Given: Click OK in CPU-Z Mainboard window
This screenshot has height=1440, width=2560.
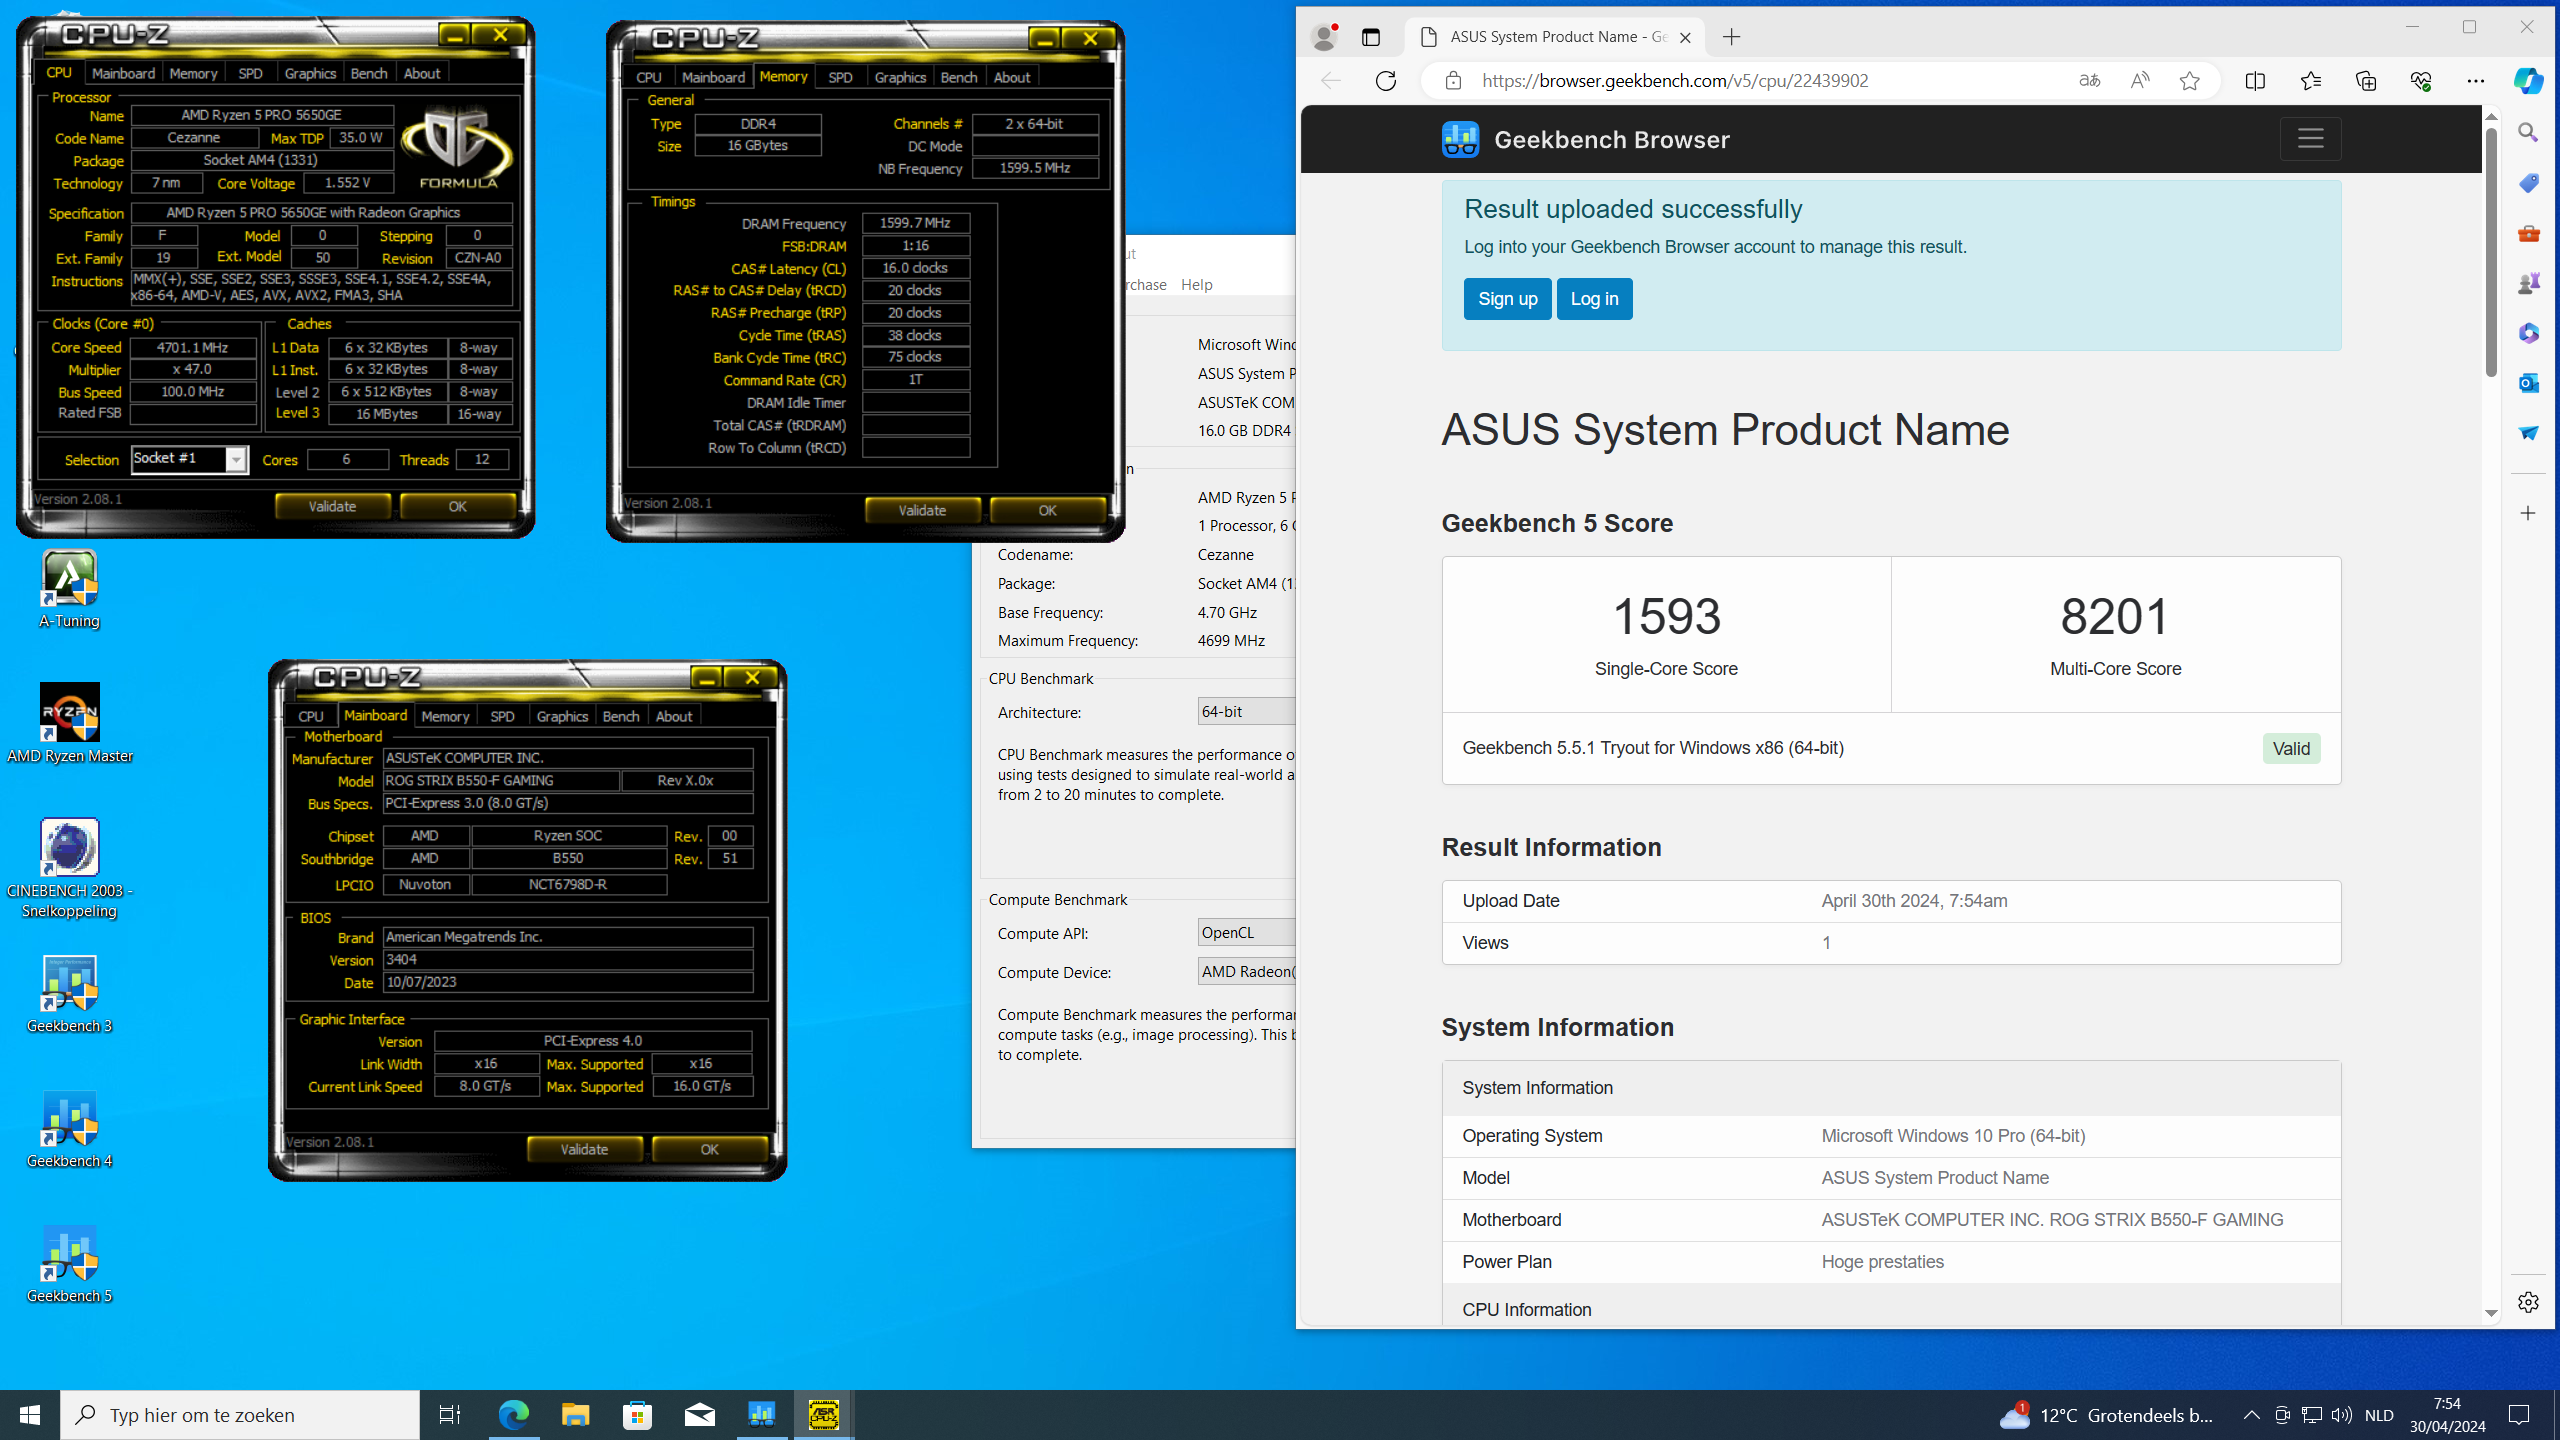Looking at the screenshot, I should (x=709, y=1149).
